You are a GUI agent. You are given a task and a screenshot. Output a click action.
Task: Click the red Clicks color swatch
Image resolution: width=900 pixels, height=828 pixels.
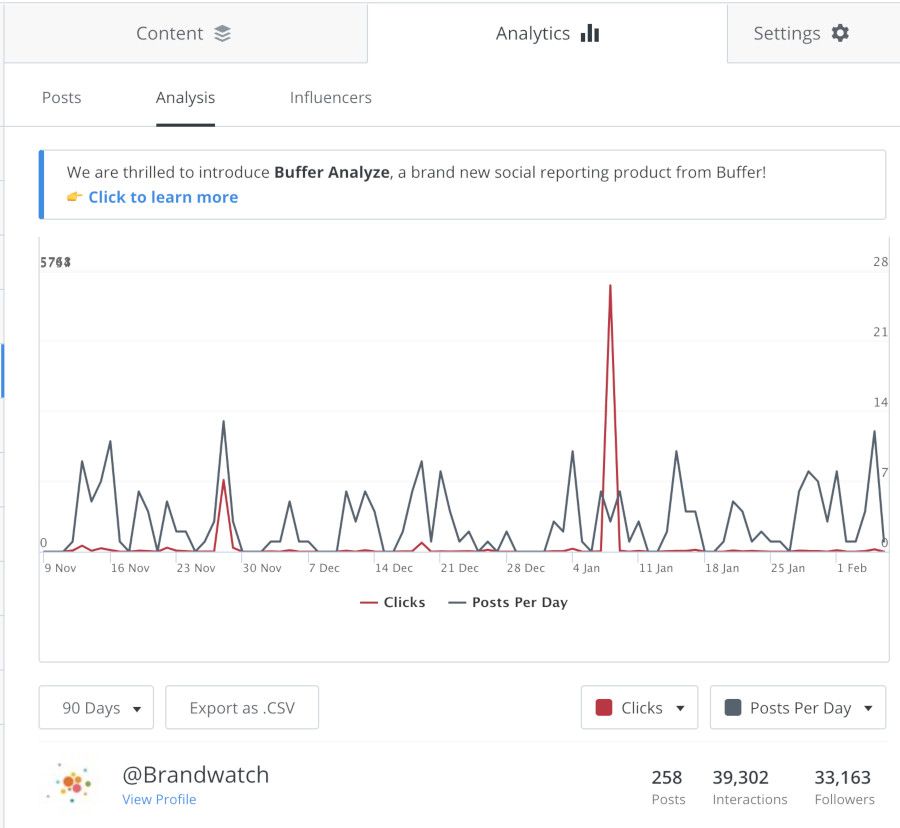tap(604, 708)
